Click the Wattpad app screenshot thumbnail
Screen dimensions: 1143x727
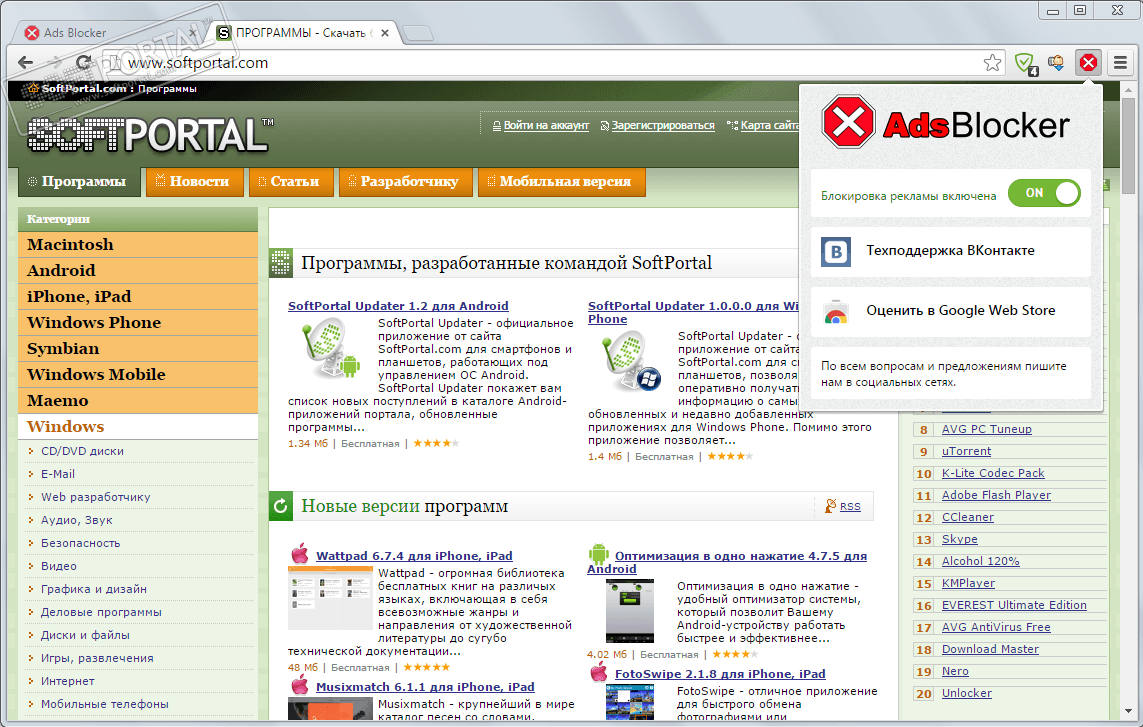tap(330, 599)
